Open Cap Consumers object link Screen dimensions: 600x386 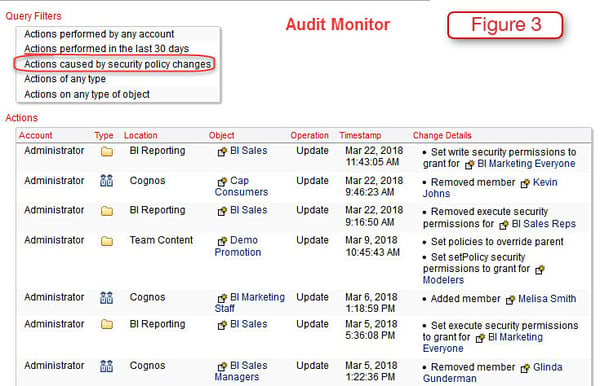click(x=241, y=186)
